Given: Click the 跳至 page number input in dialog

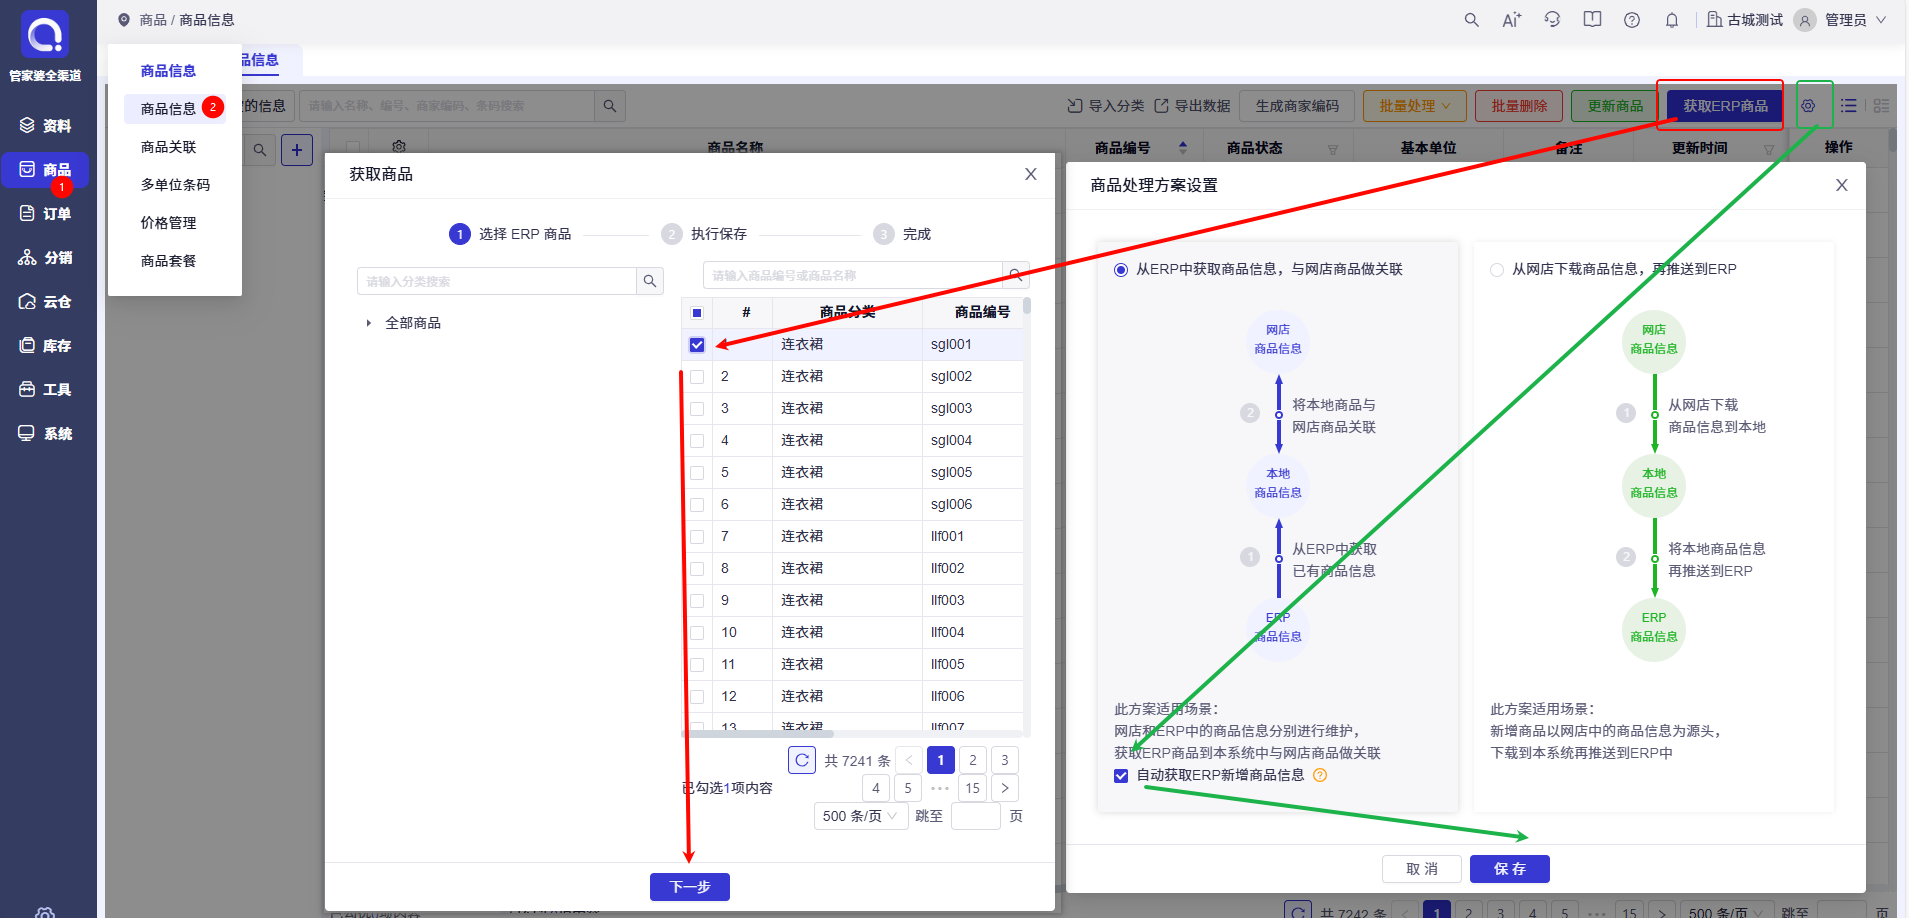Looking at the screenshot, I should coord(976,816).
